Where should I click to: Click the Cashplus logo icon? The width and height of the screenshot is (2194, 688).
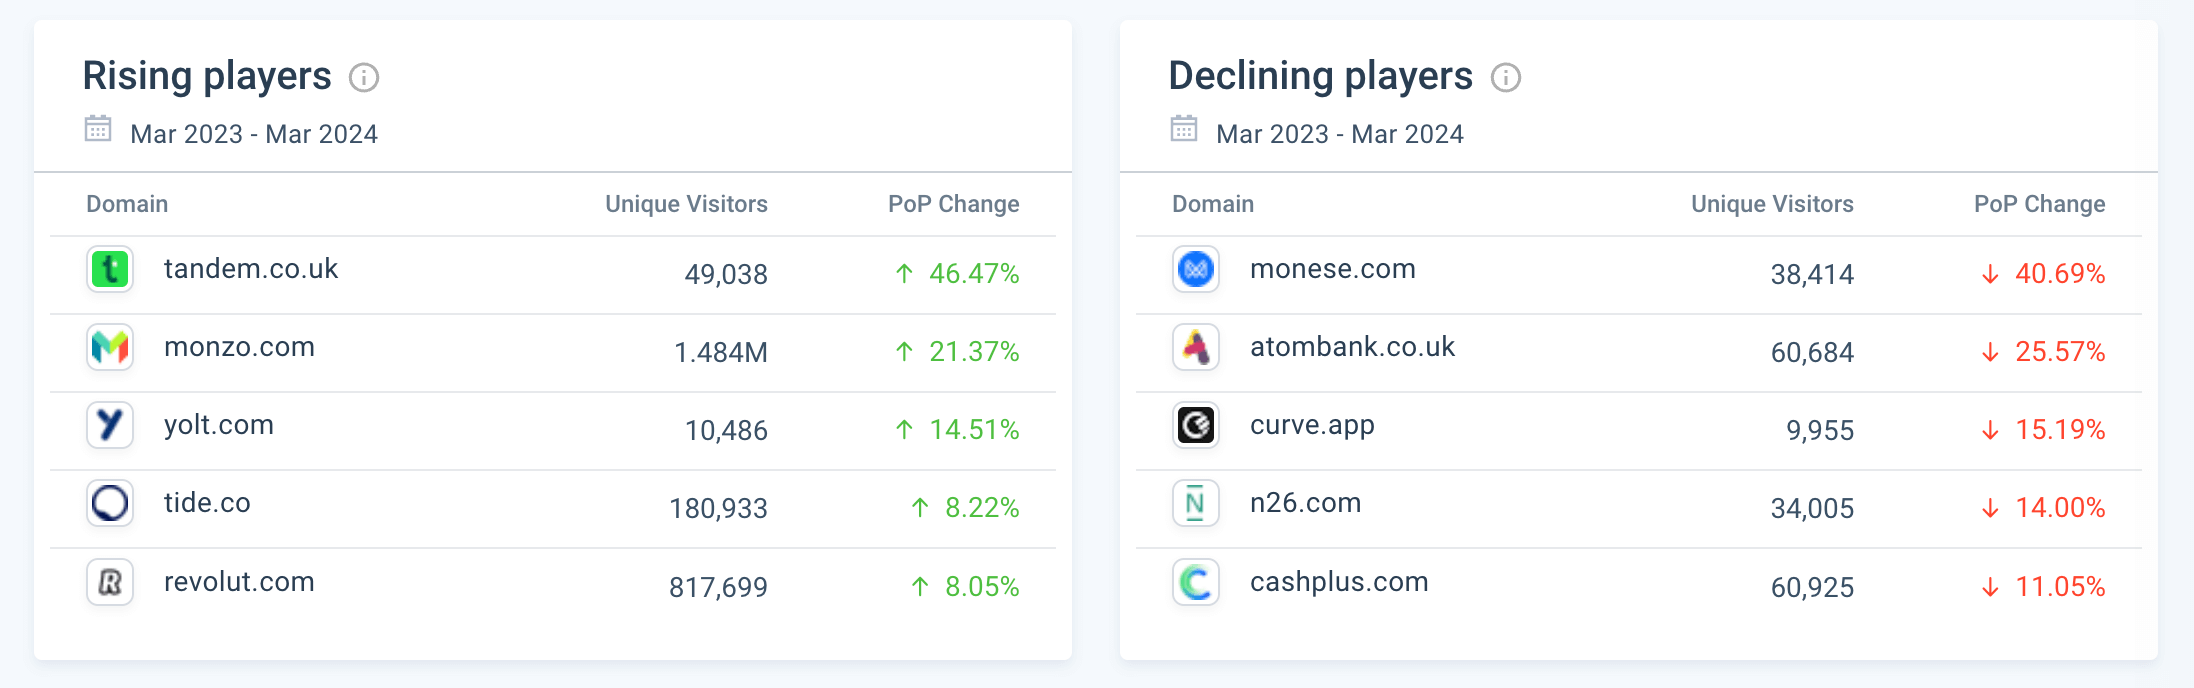click(1195, 582)
